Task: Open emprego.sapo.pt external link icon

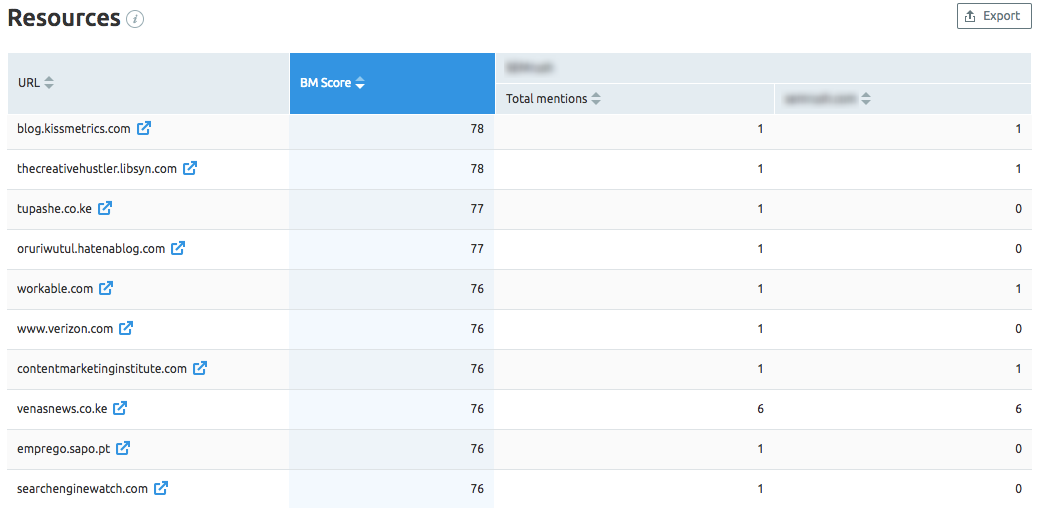Action: [123, 448]
